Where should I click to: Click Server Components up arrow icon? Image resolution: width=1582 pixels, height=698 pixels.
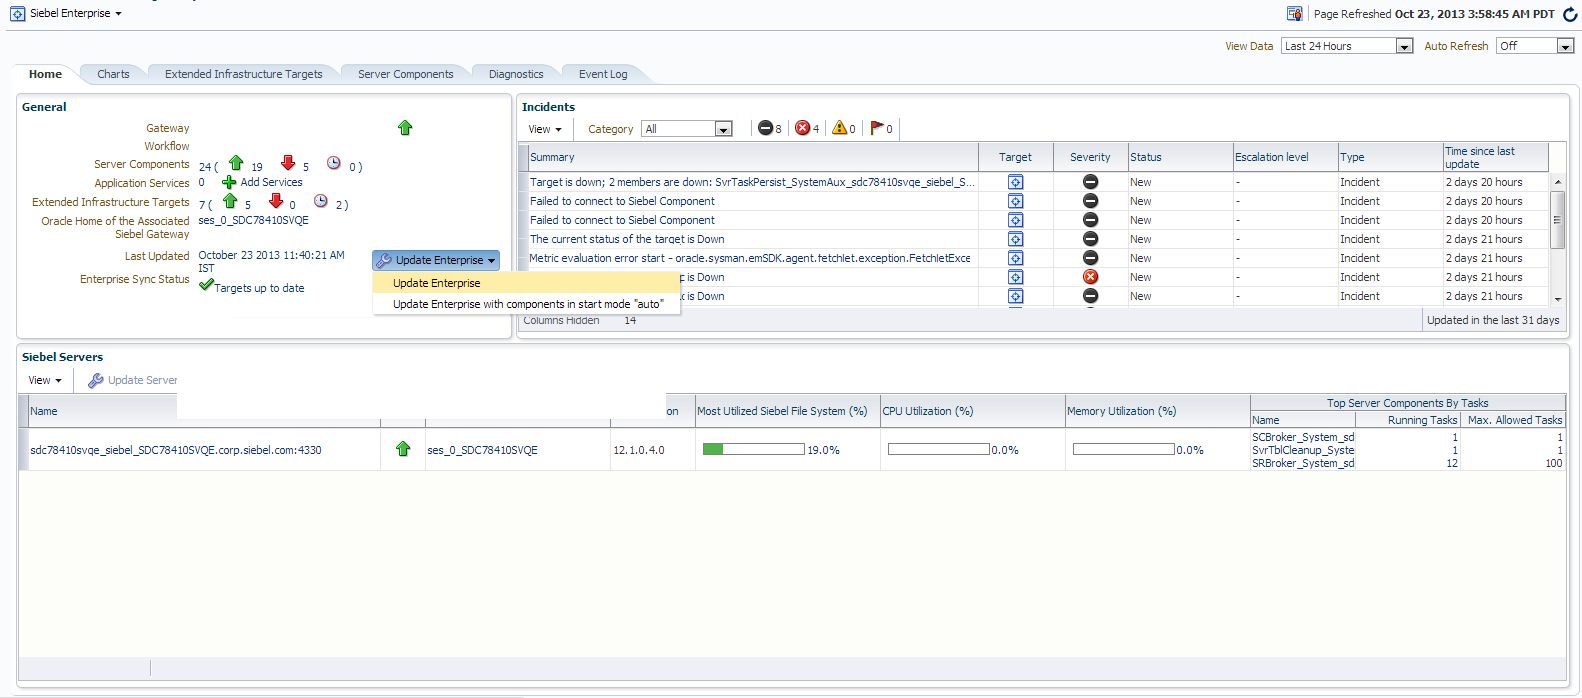click(x=236, y=163)
